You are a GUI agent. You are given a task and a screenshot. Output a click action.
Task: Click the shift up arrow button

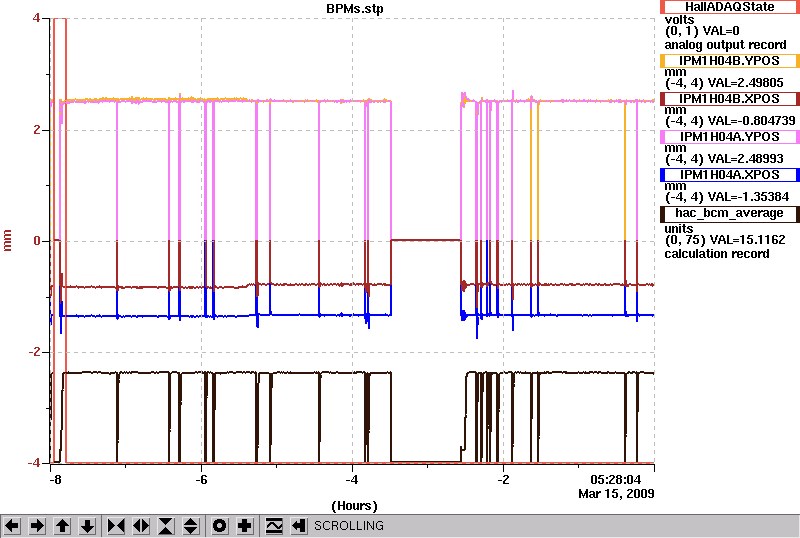[62, 526]
